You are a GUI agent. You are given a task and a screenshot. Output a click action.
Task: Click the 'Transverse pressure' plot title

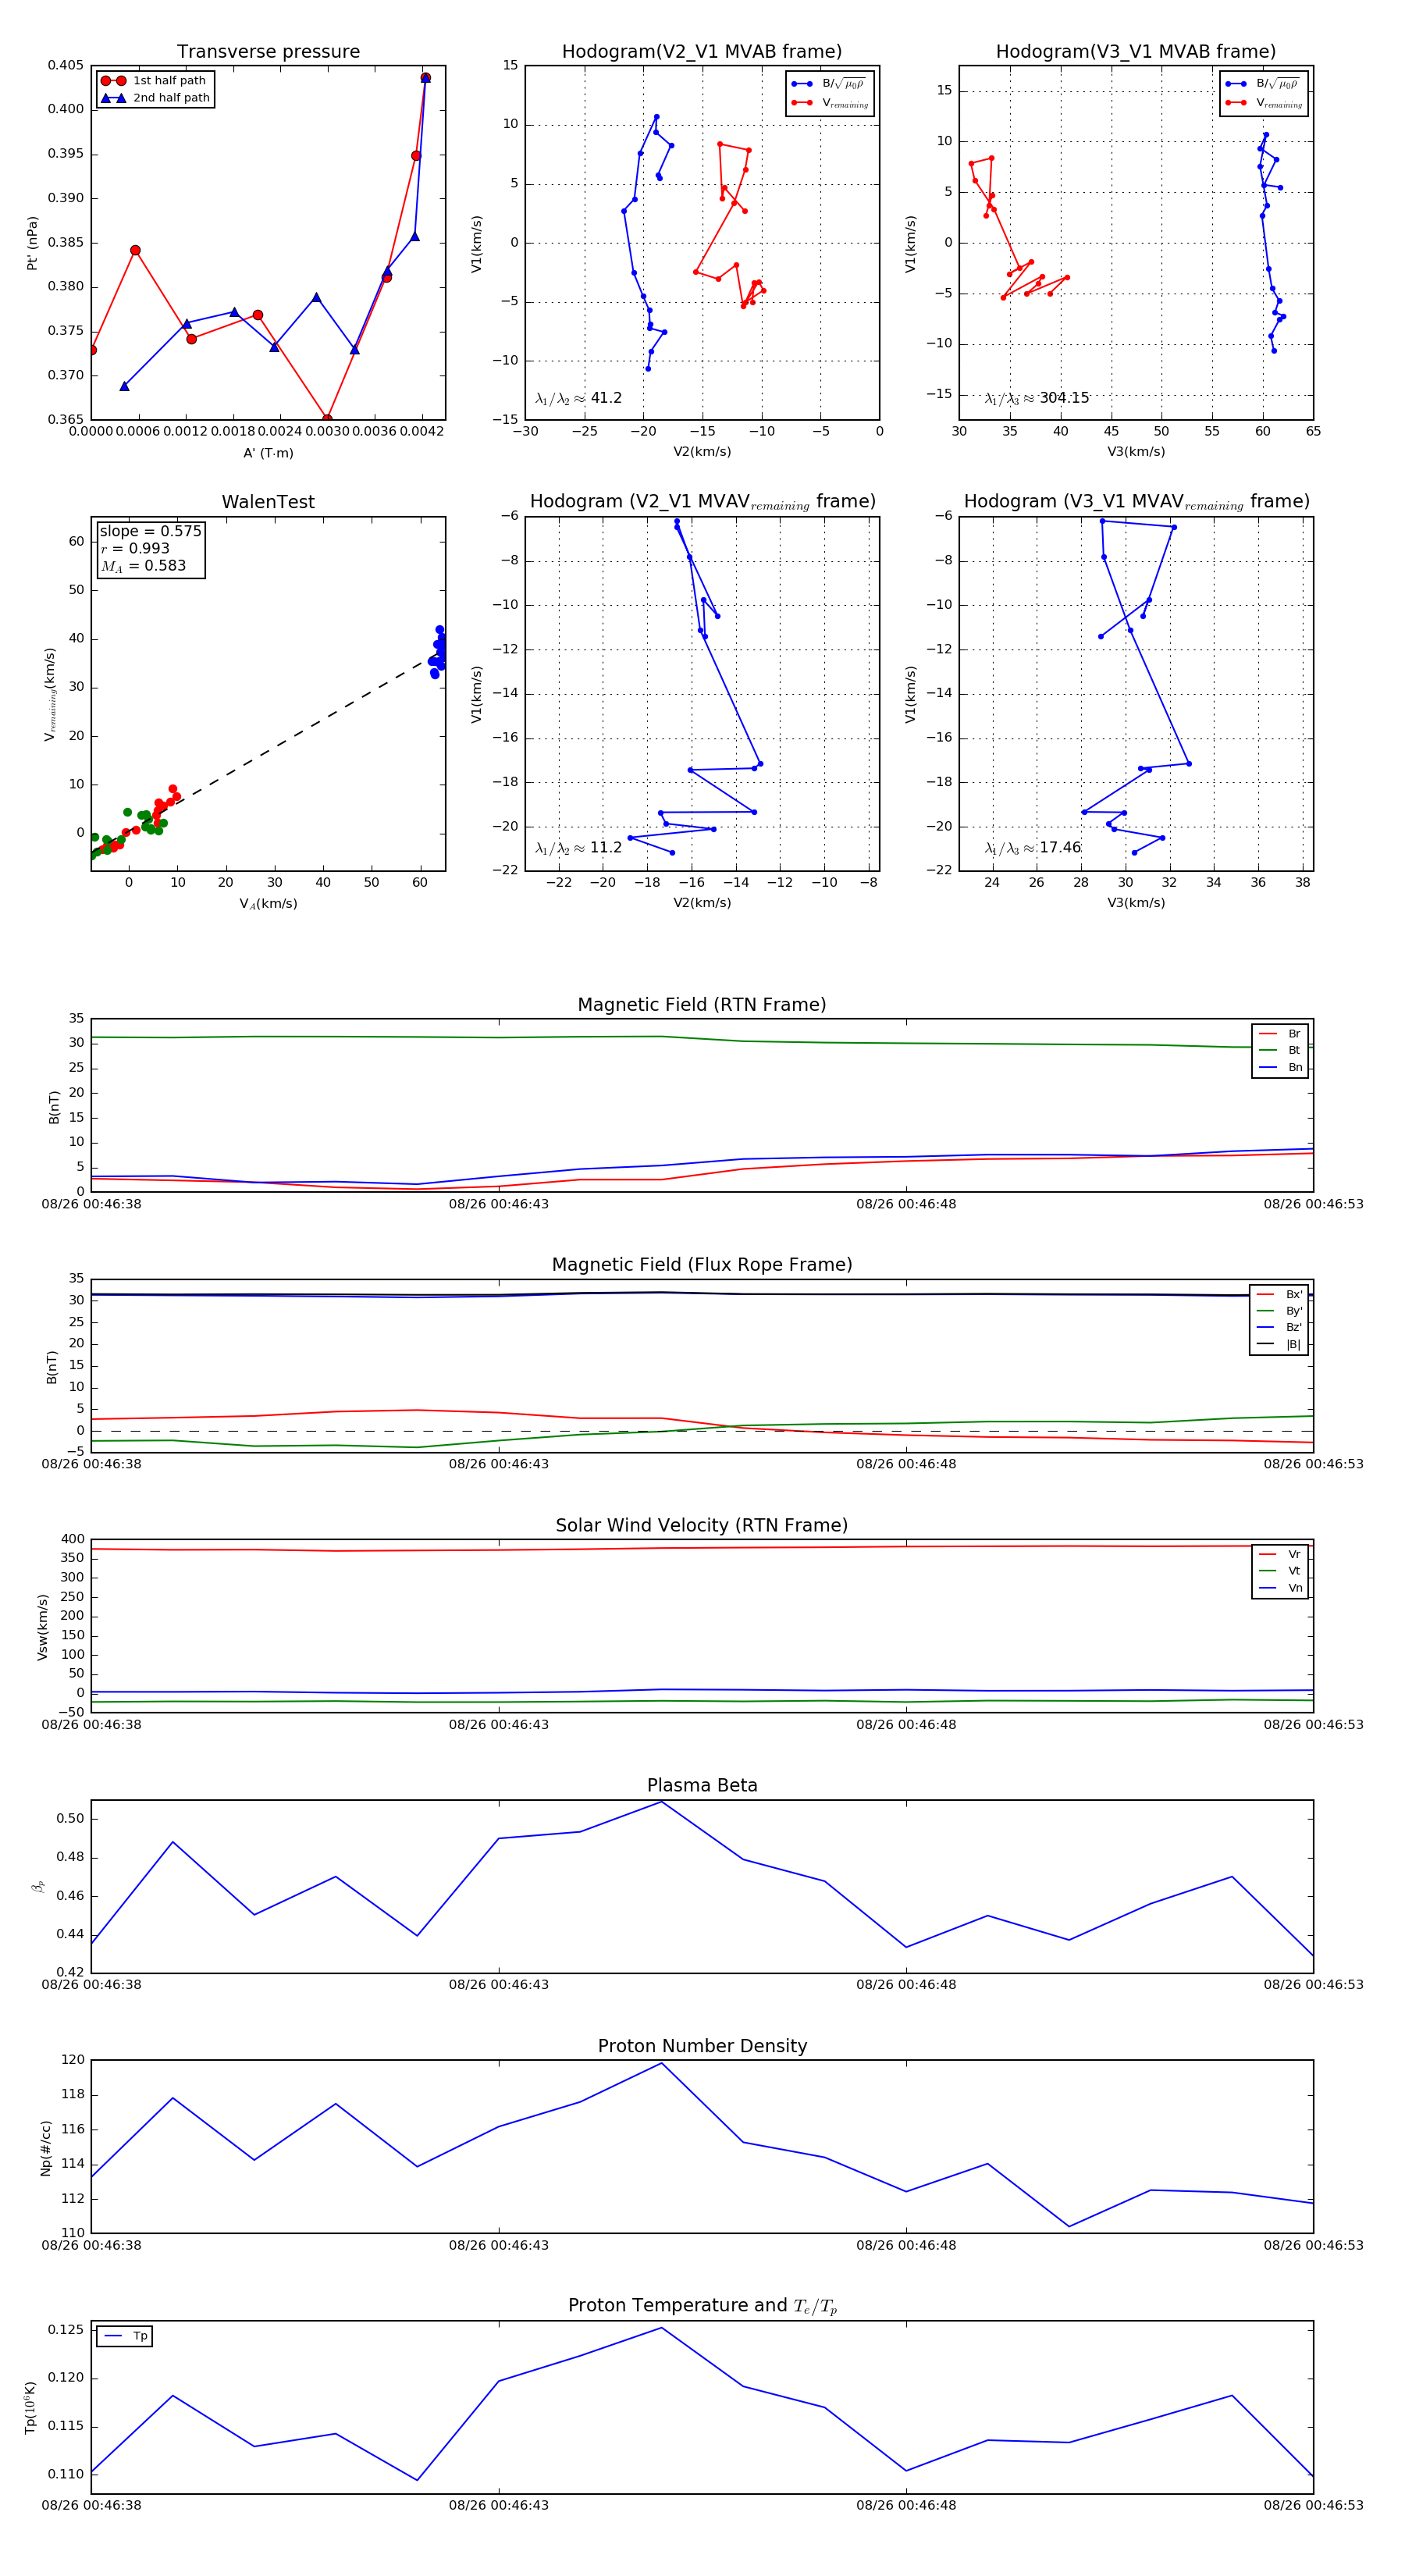[268, 52]
